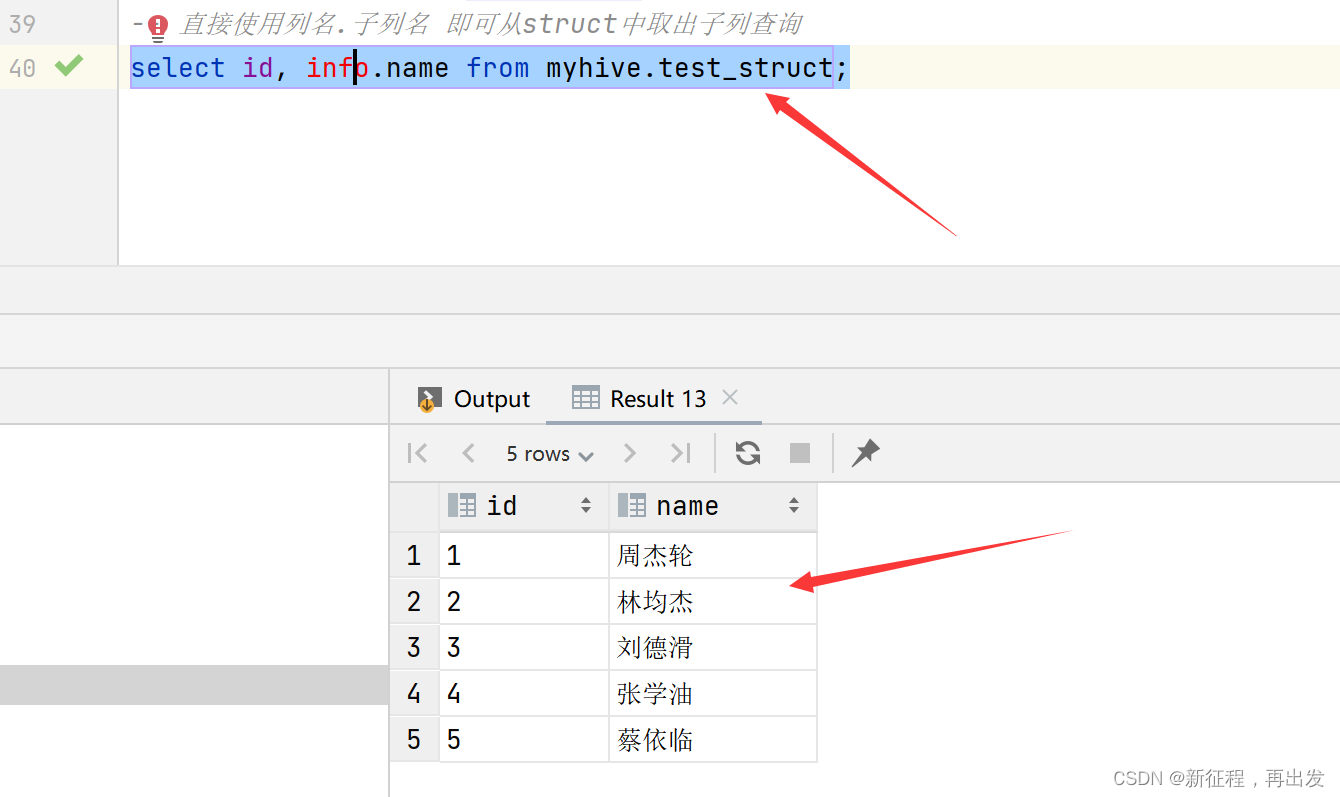Click the select keyword in the query
1340x797 pixels.
[178, 67]
